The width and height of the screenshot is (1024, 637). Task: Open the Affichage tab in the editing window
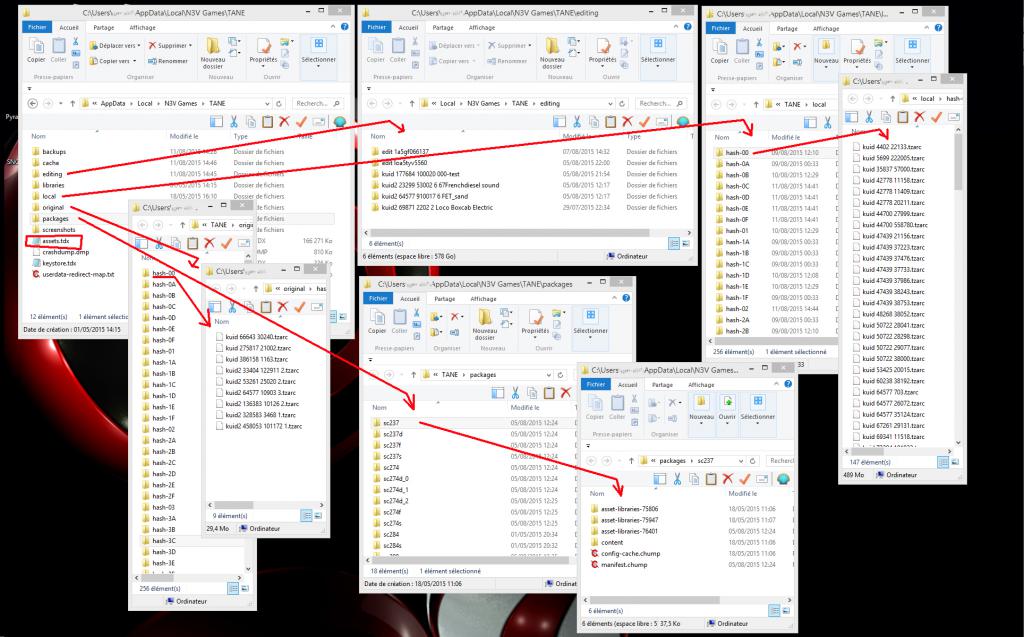click(x=482, y=27)
